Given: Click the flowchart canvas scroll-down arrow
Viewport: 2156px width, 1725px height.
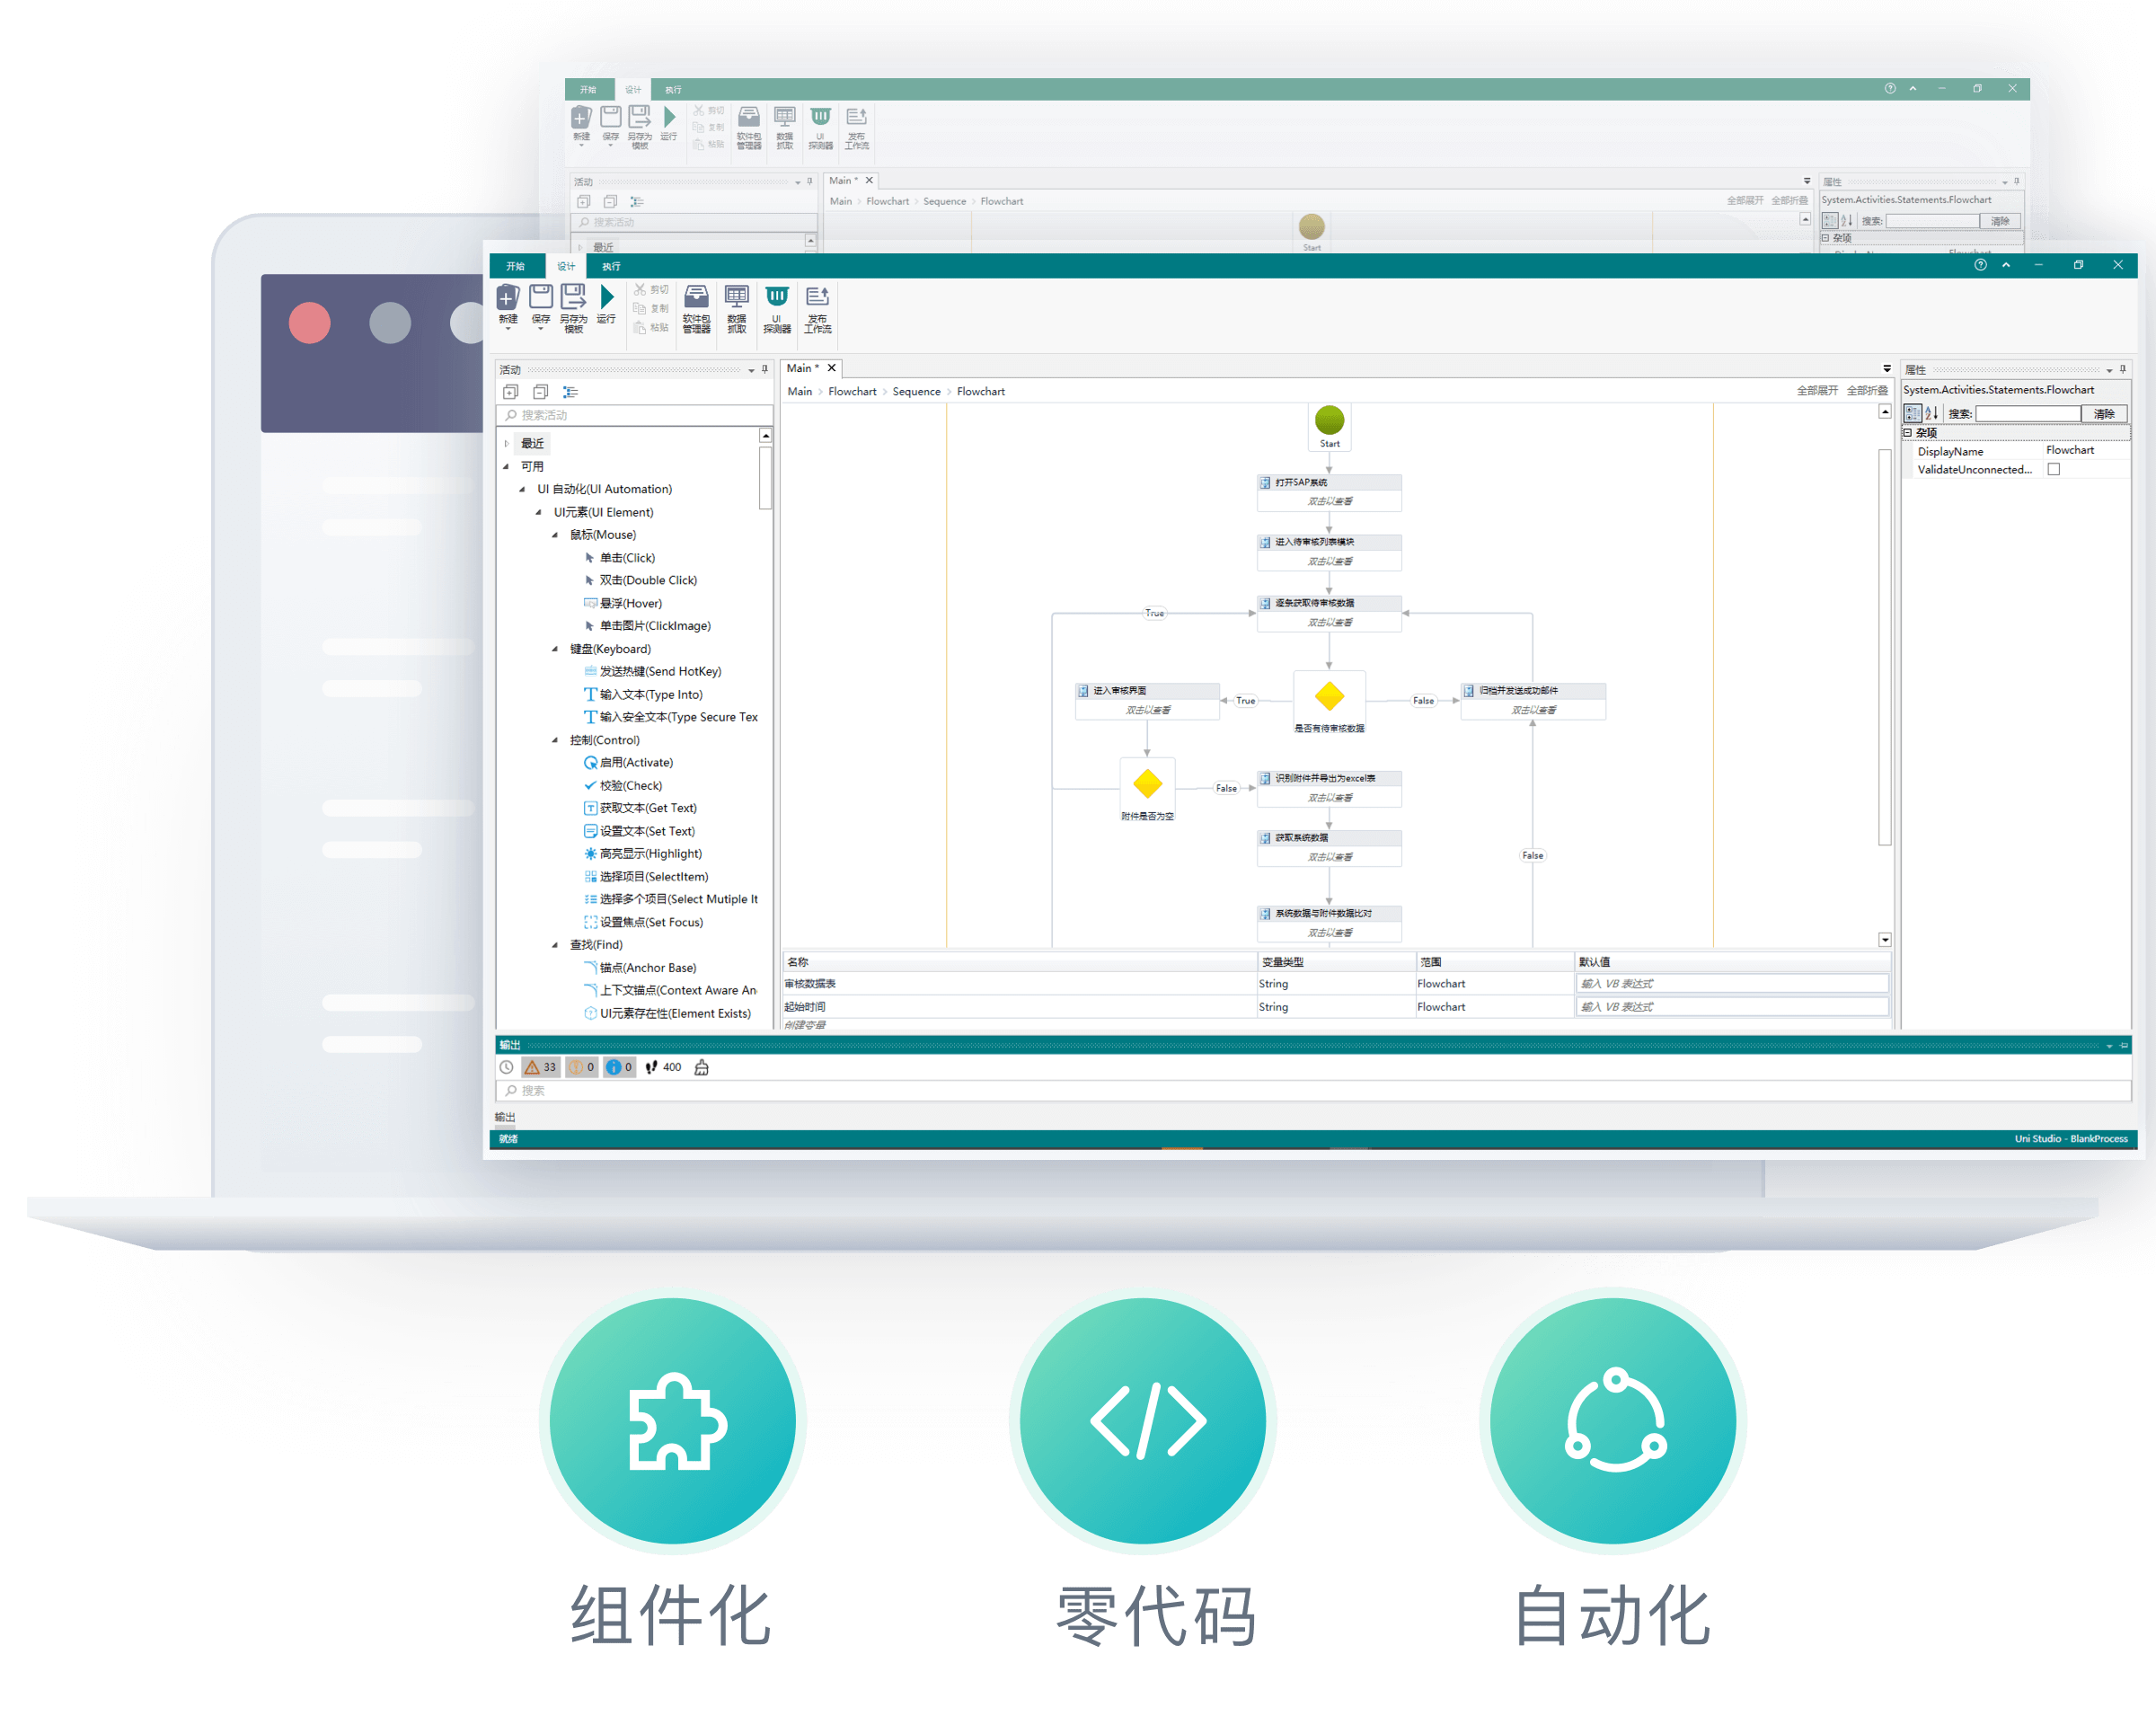Looking at the screenshot, I should pos(1885,940).
